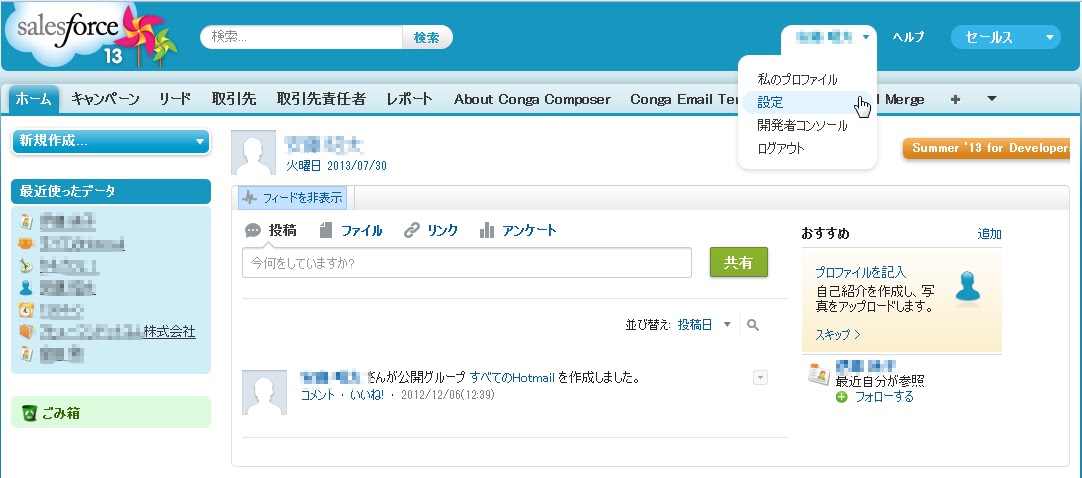Click the user name dropdown arrow in header
1082x478 pixels.
pyautogui.click(x=866, y=37)
